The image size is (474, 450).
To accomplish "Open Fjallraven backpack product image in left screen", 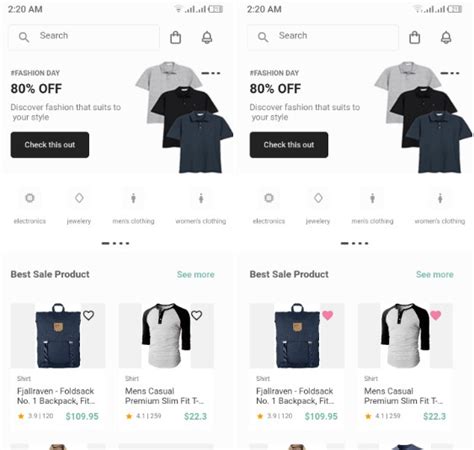I will point(58,335).
